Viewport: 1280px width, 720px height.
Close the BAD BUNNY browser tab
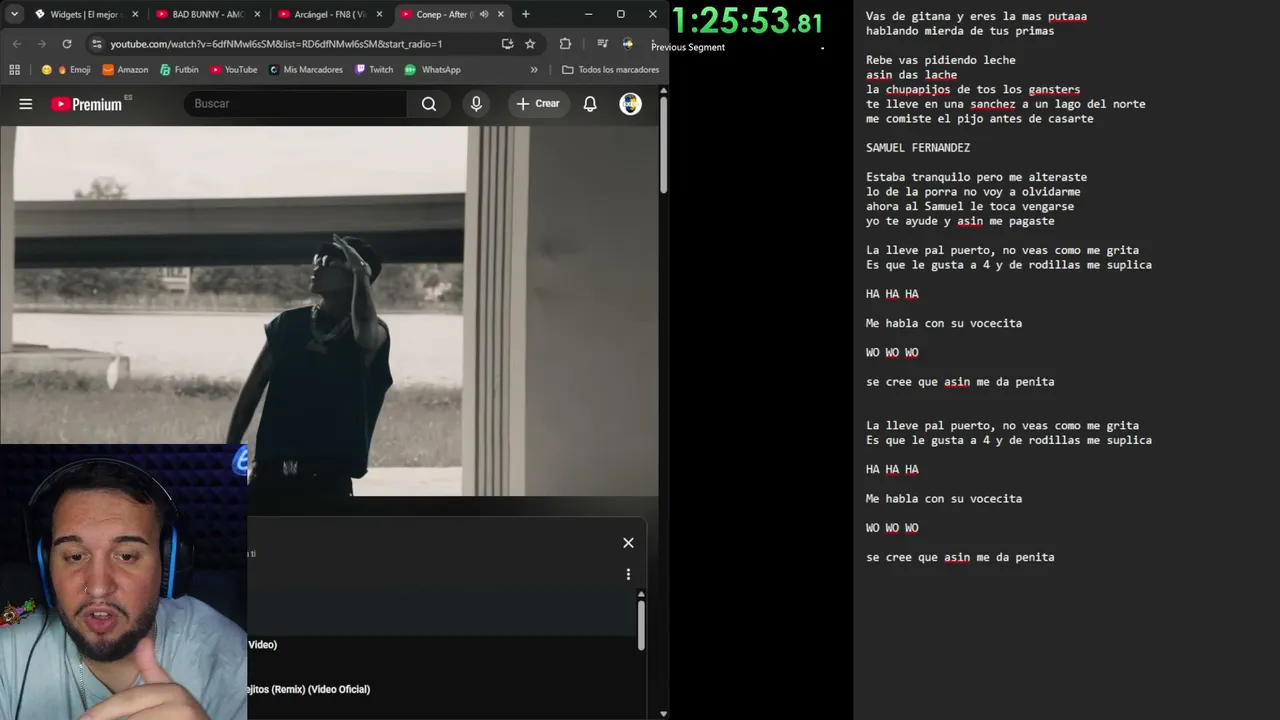point(257,14)
